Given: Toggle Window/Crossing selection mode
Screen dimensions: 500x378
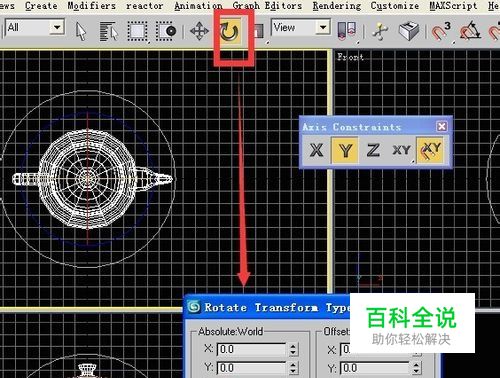Looking at the screenshot, I should [x=166, y=31].
